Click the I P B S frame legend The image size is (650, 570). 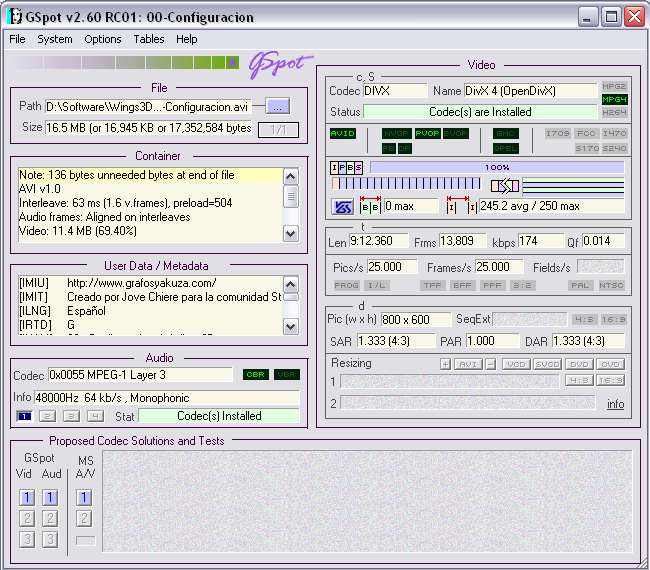click(x=347, y=168)
